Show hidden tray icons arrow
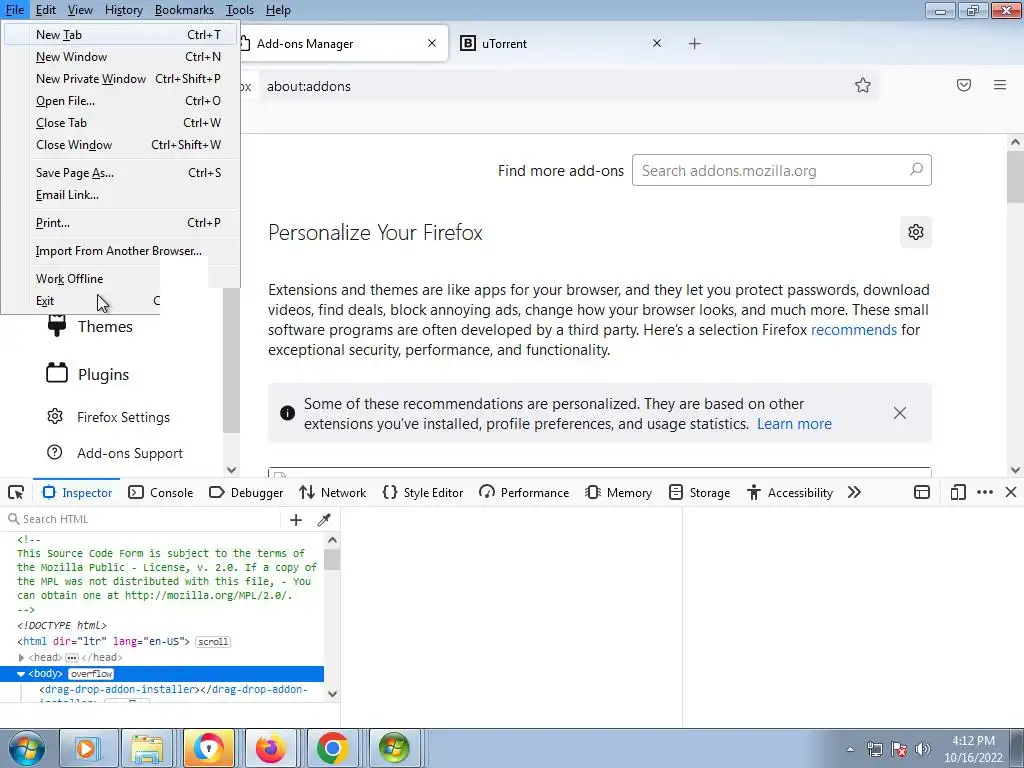Screen dimensions: 1024x768 coord(850,749)
